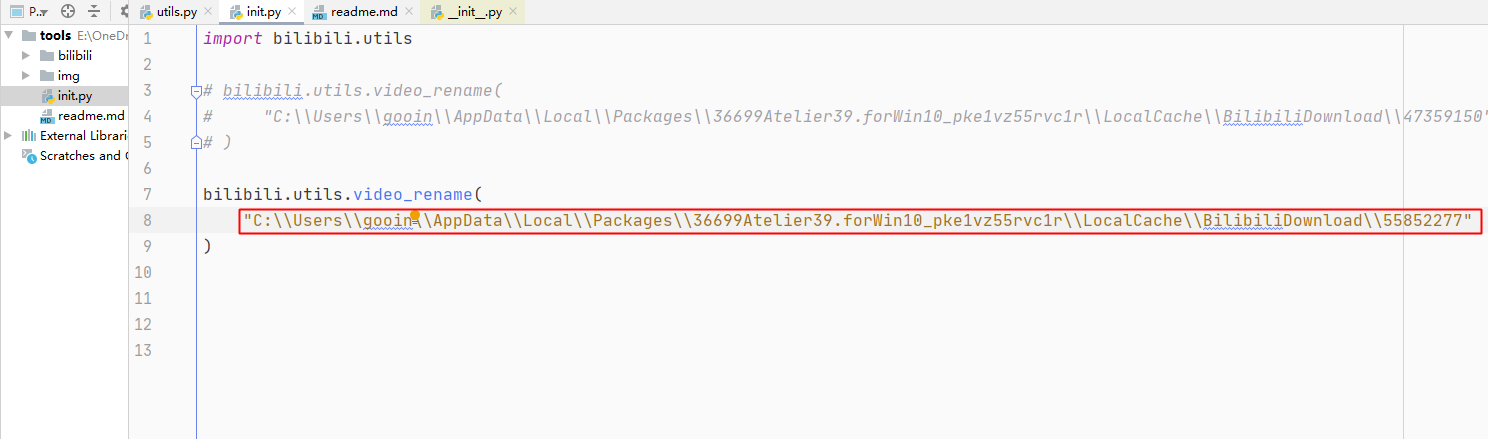Collapse comment fold marker on line 3
This screenshot has height=439, width=1488.
click(x=196, y=91)
